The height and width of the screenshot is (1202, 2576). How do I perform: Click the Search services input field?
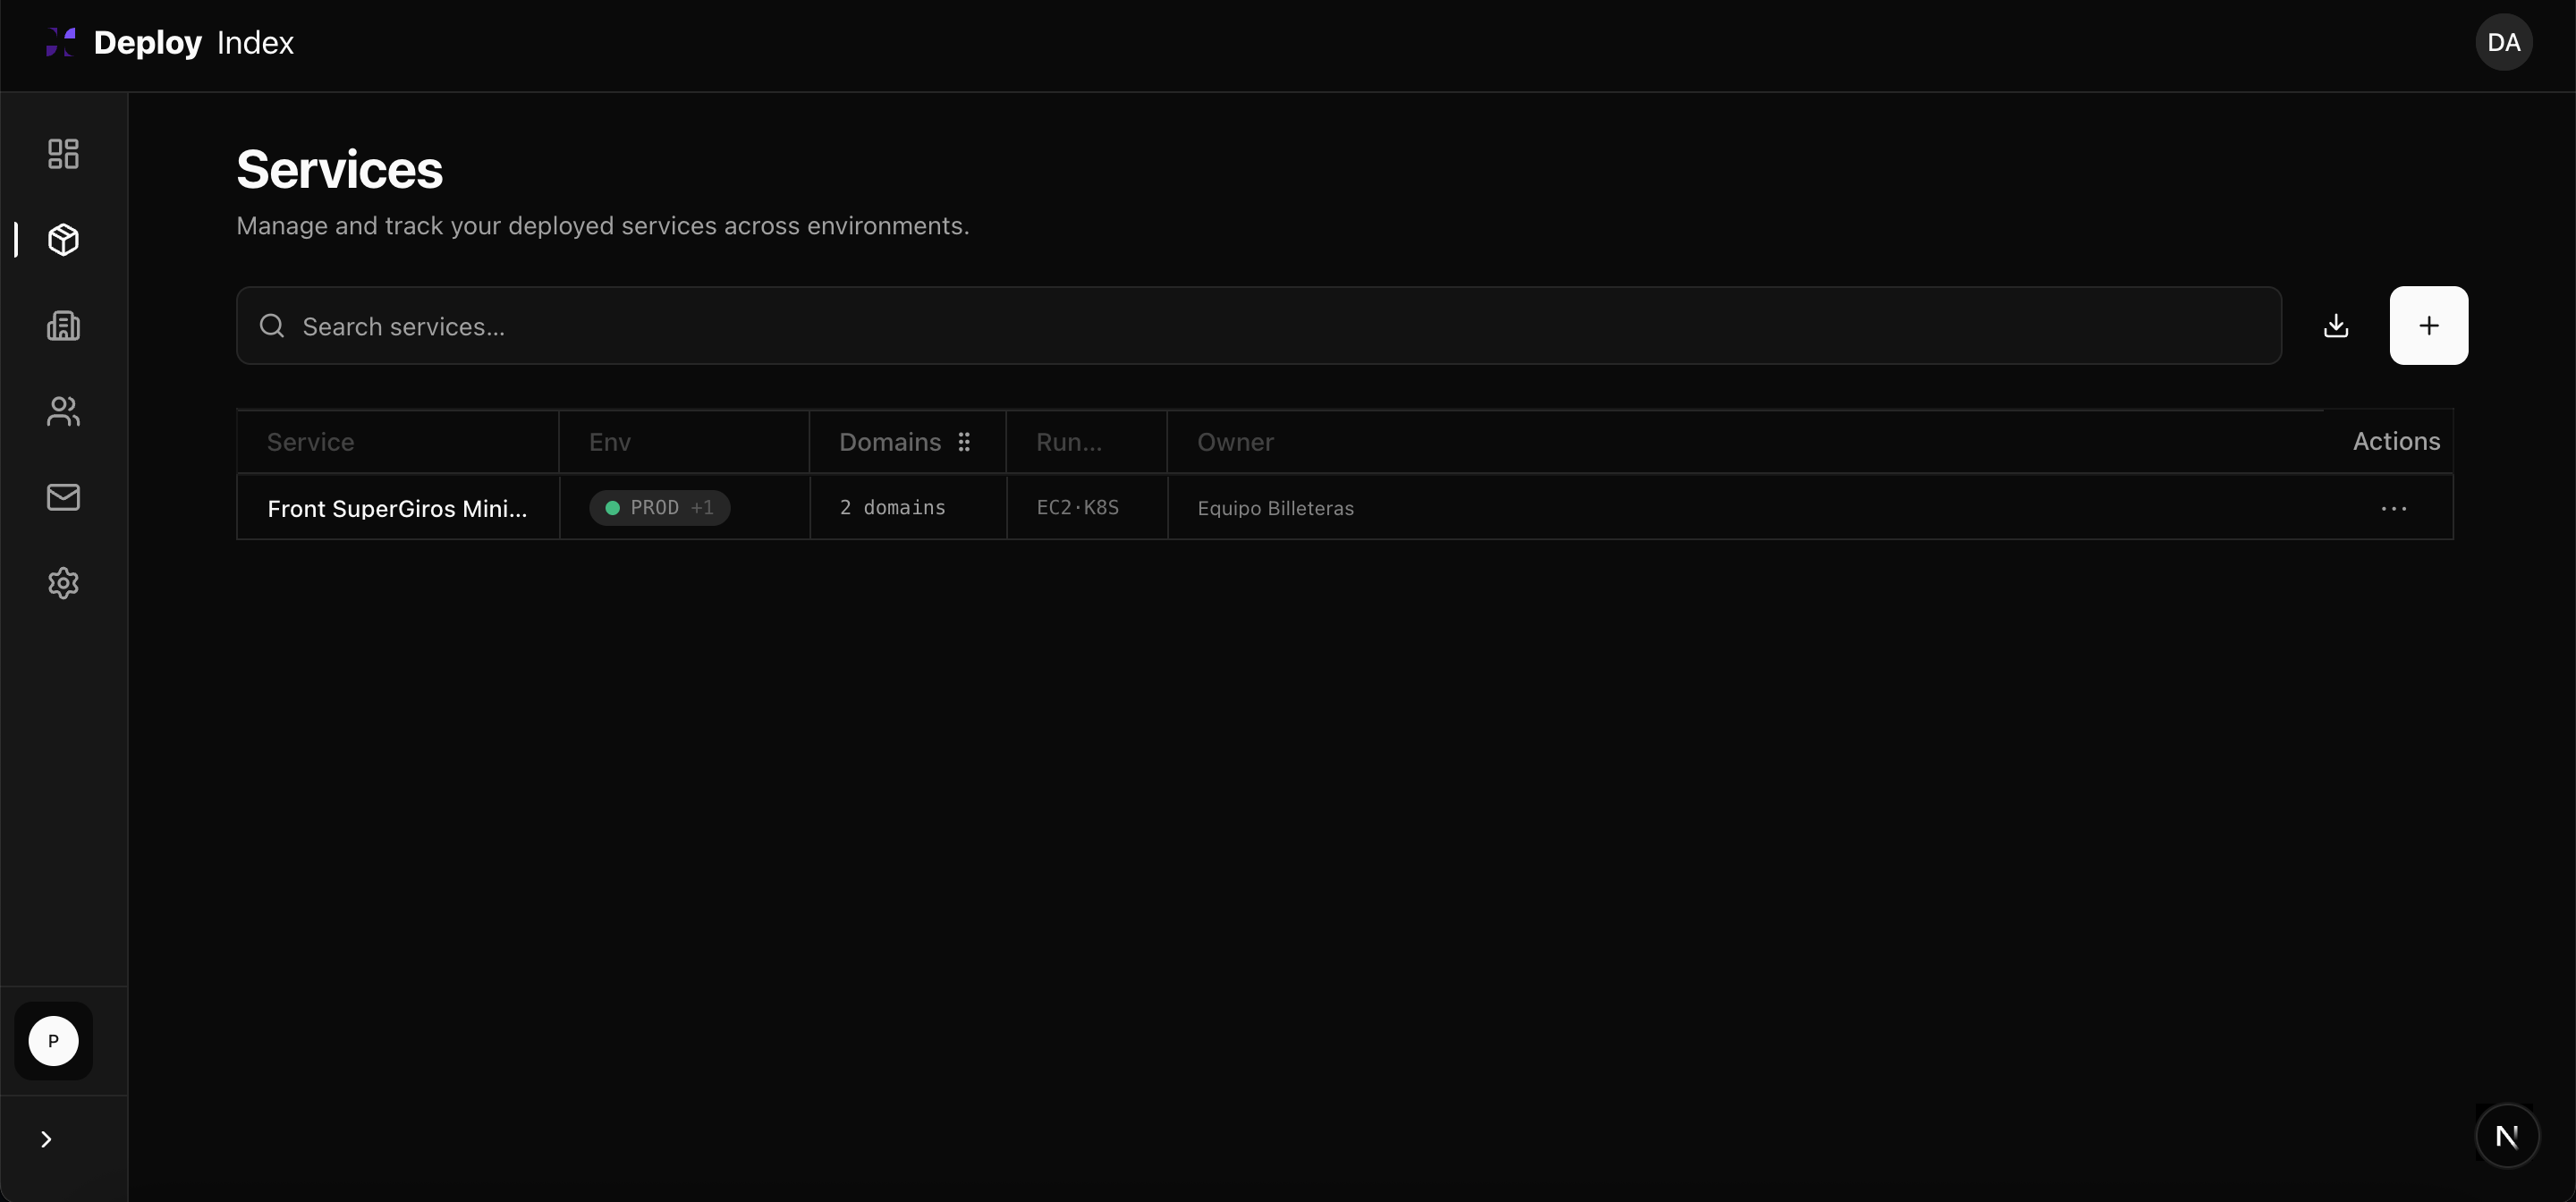[x=700, y=326]
